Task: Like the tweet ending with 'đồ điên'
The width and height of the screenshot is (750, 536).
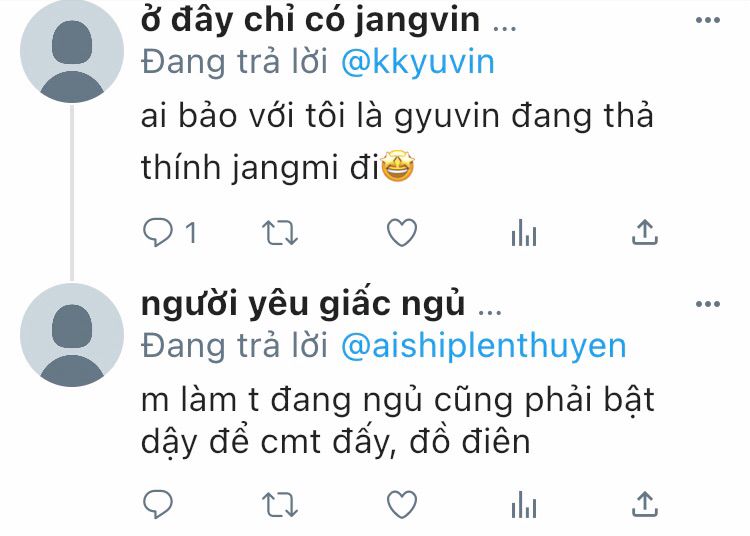Action: tap(402, 504)
